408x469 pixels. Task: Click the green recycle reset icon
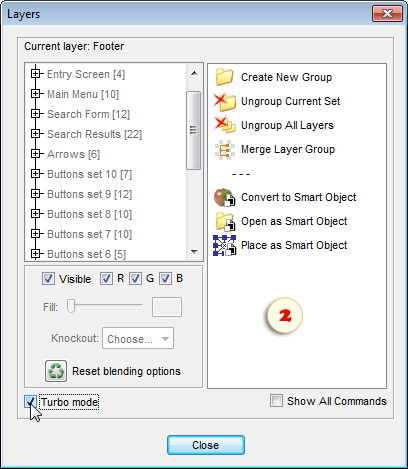point(56,371)
